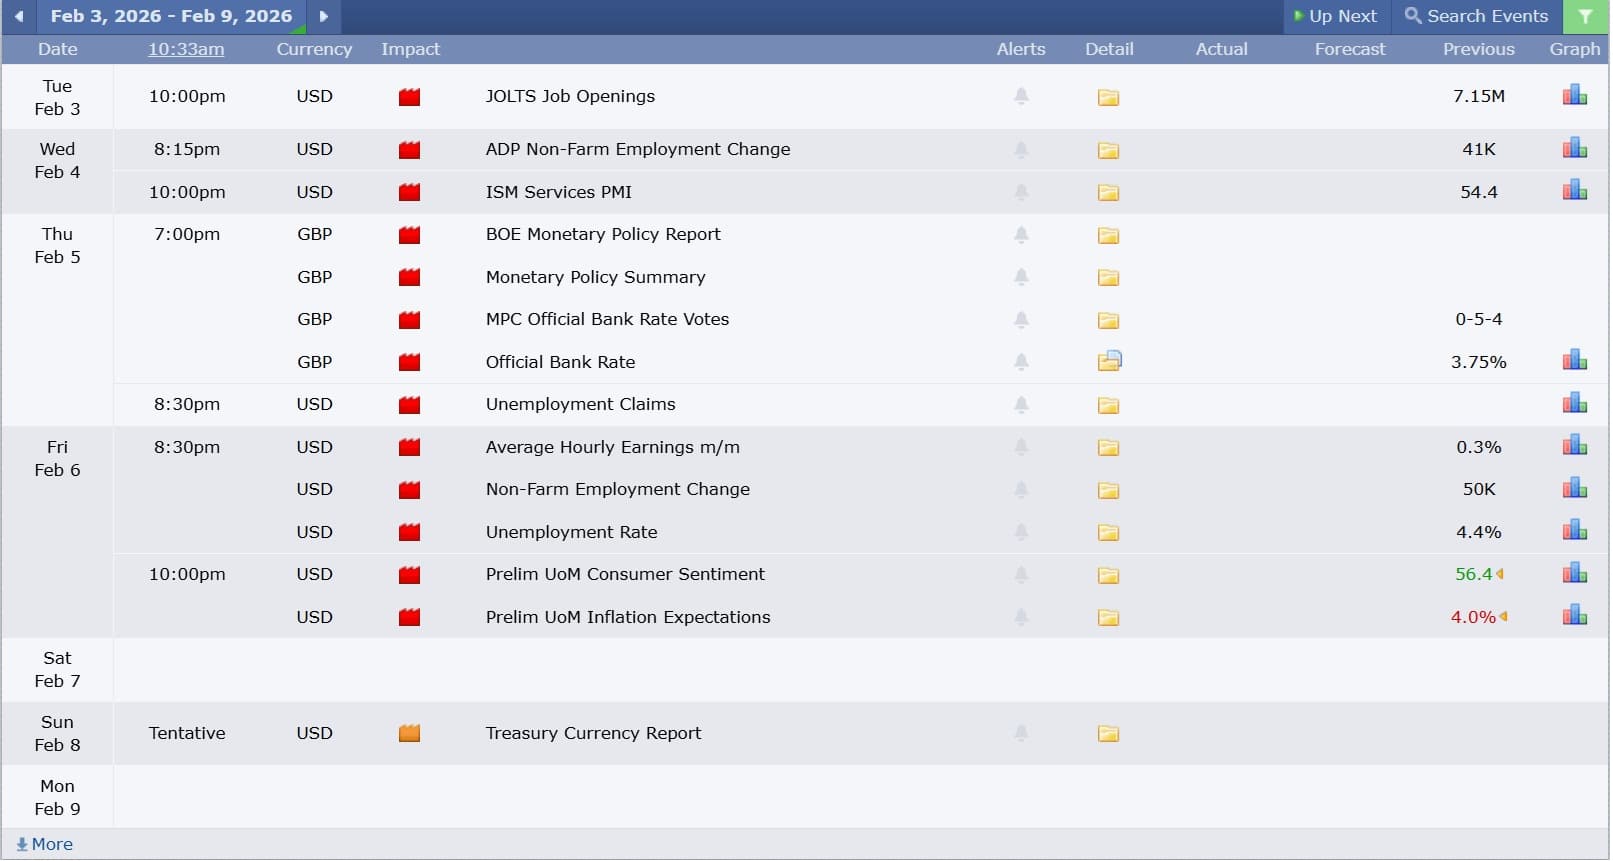Open the green filter funnel icon
The width and height of the screenshot is (1613, 861).
(x=1587, y=17)
